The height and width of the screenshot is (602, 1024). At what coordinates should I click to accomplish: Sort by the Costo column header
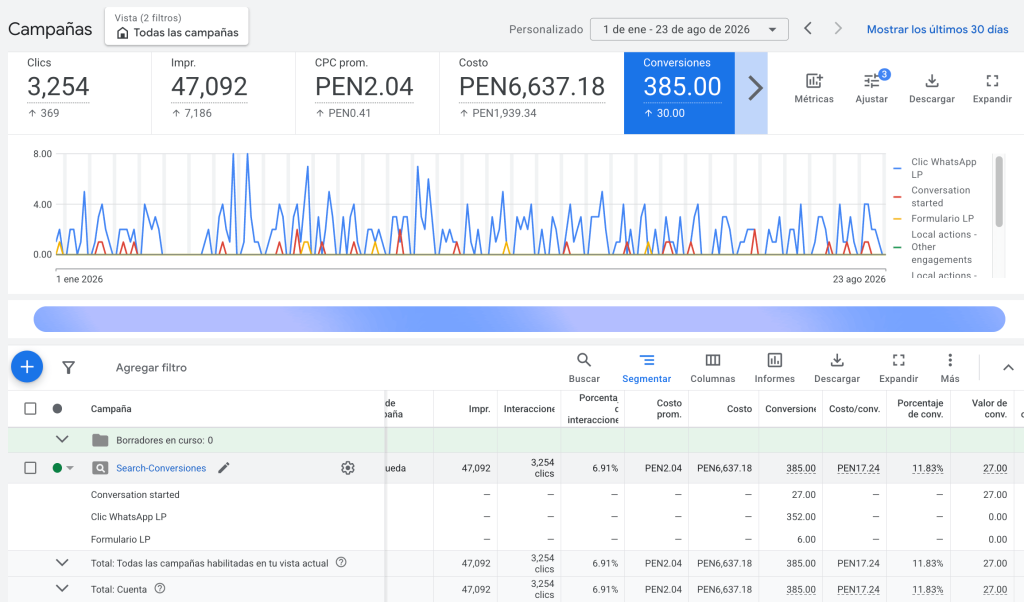[739, 409]
